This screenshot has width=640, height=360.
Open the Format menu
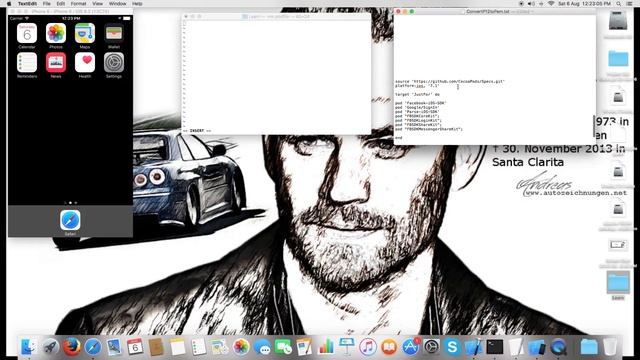tap(78, 4)
